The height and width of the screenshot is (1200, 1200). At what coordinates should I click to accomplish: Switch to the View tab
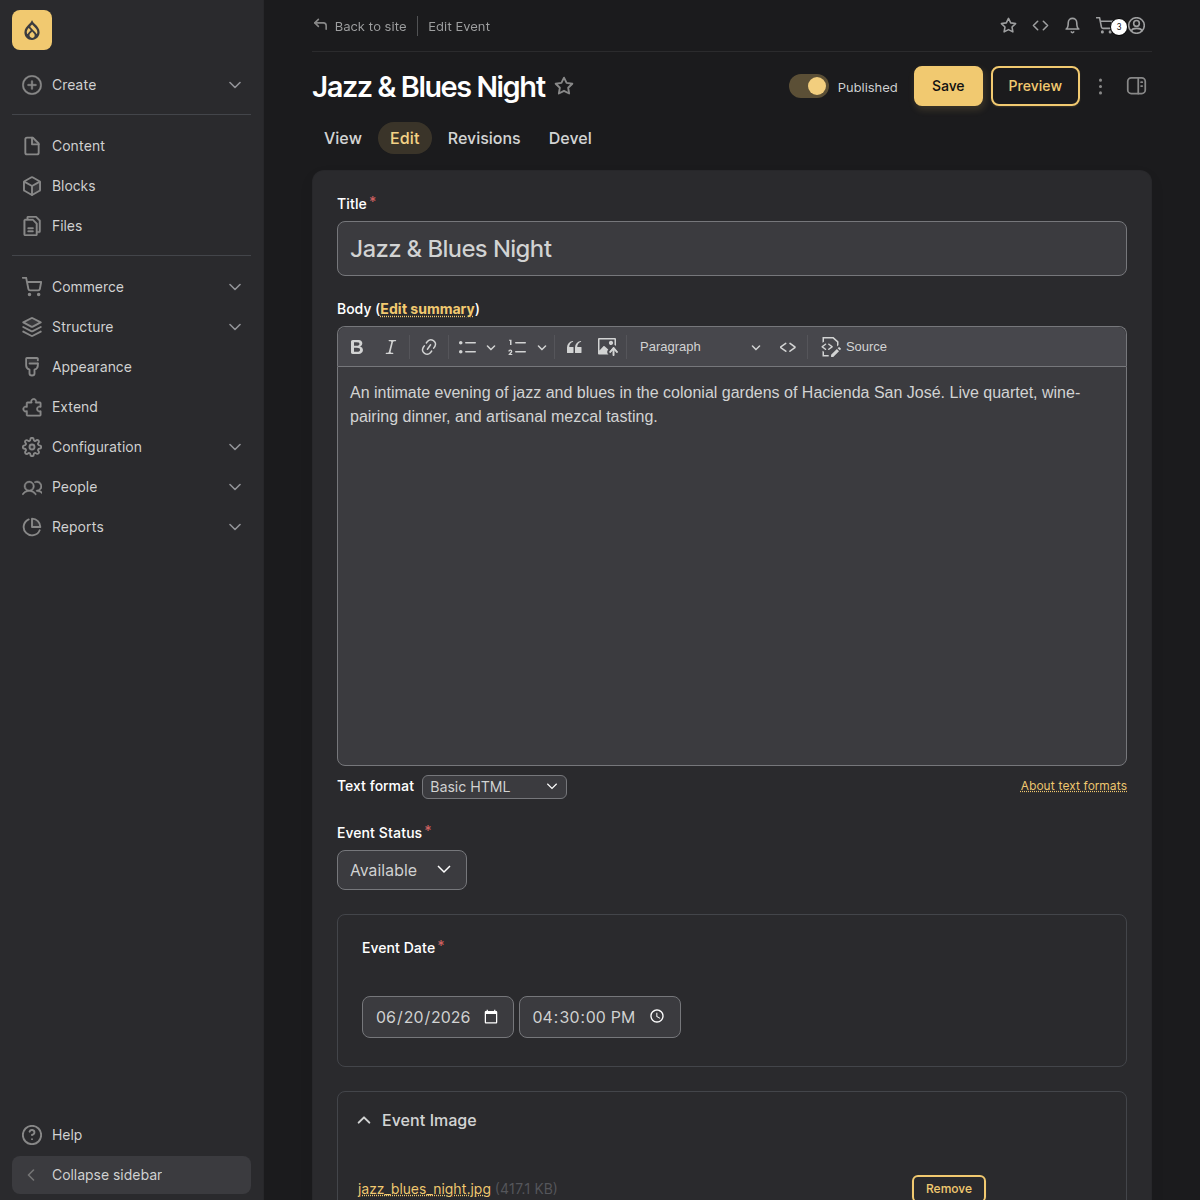[343, 138]
